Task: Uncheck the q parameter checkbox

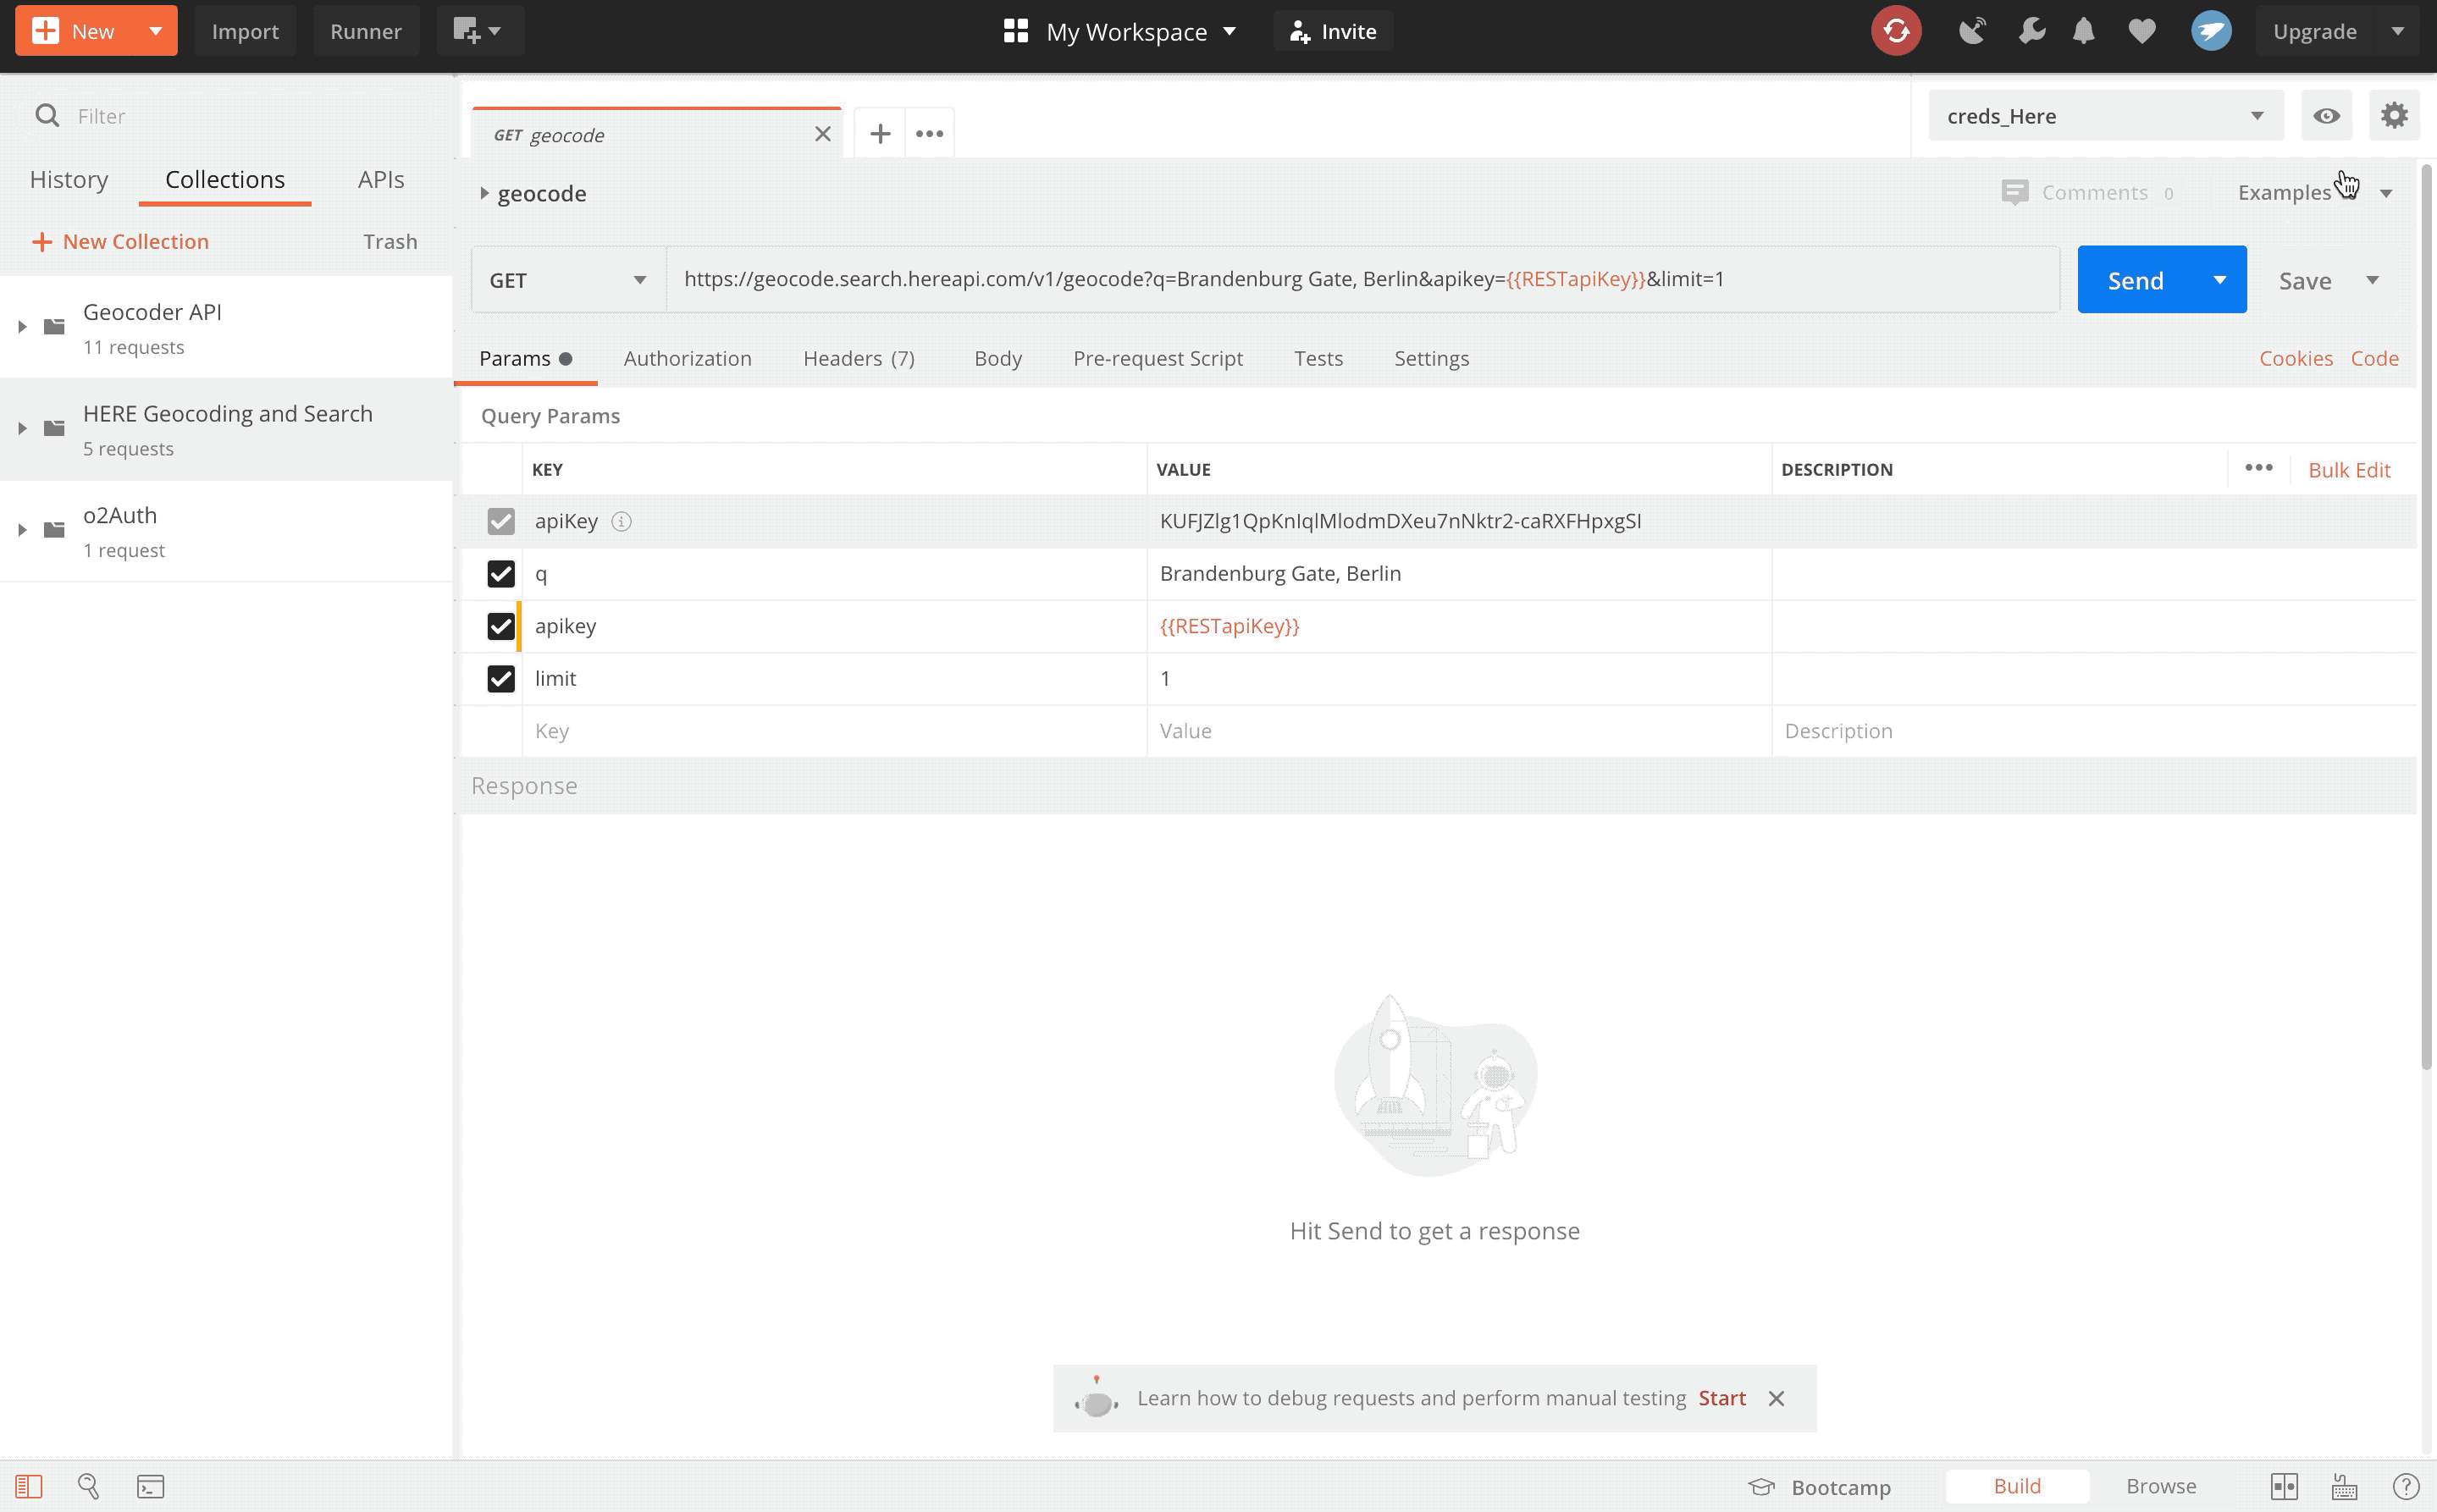Action: point(501,574)
